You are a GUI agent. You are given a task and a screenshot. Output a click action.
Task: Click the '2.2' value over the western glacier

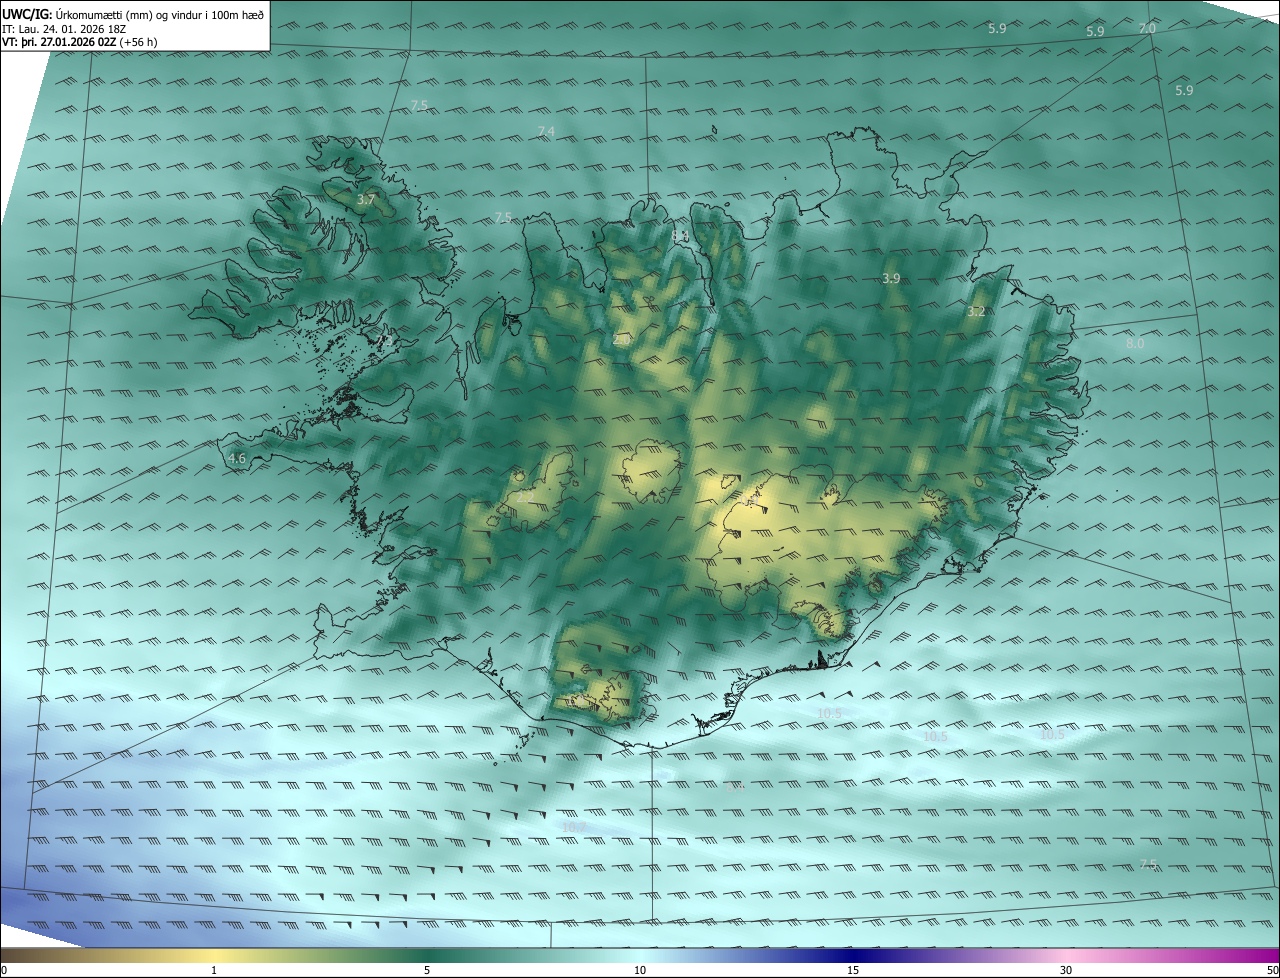pos(526,496)
